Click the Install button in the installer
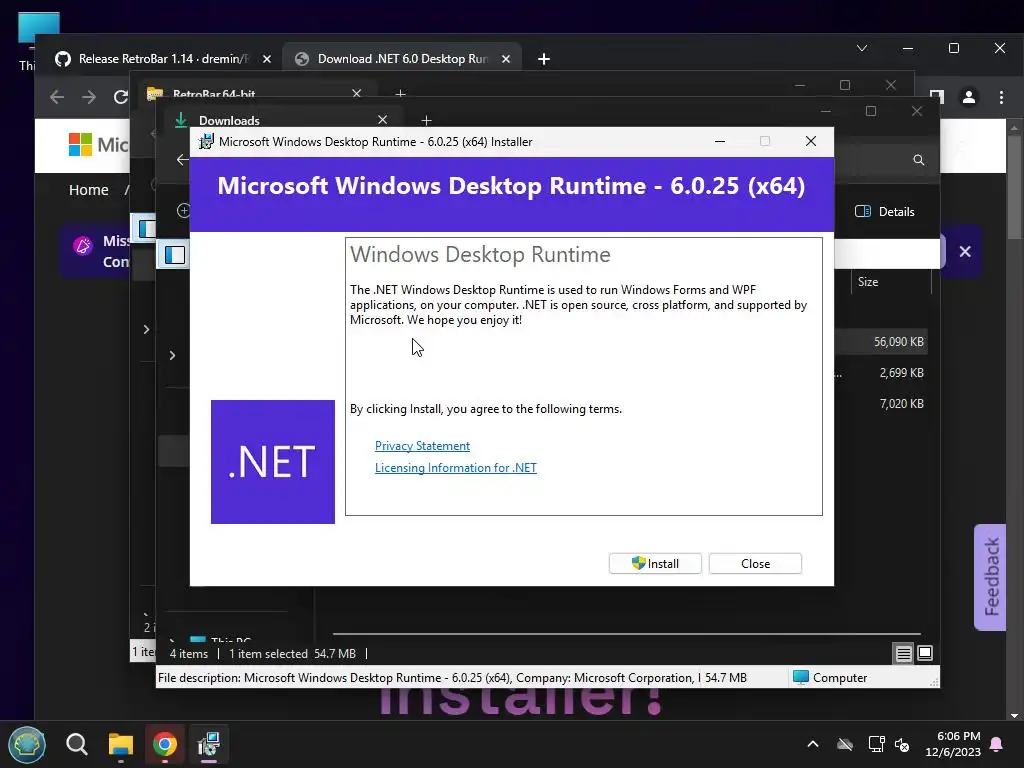 [x=655, y=564]
